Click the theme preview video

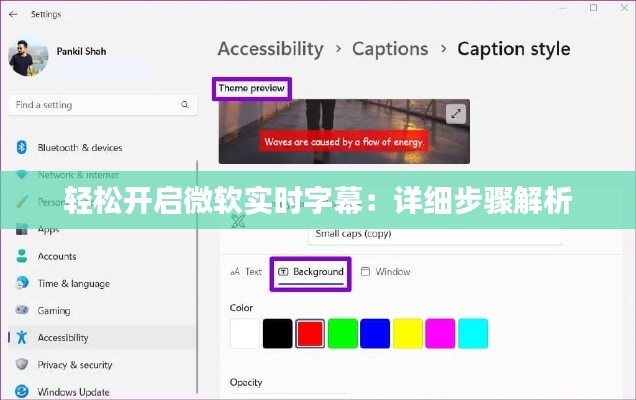(344, 131)
